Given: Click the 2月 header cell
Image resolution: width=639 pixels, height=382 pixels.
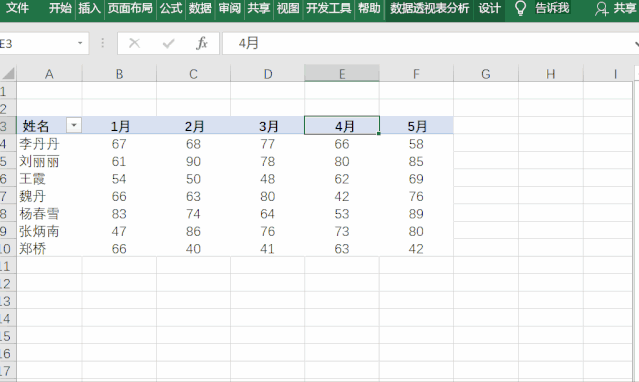Looking at the screenshot, I should pyautogui.click(x=193, y=126).
